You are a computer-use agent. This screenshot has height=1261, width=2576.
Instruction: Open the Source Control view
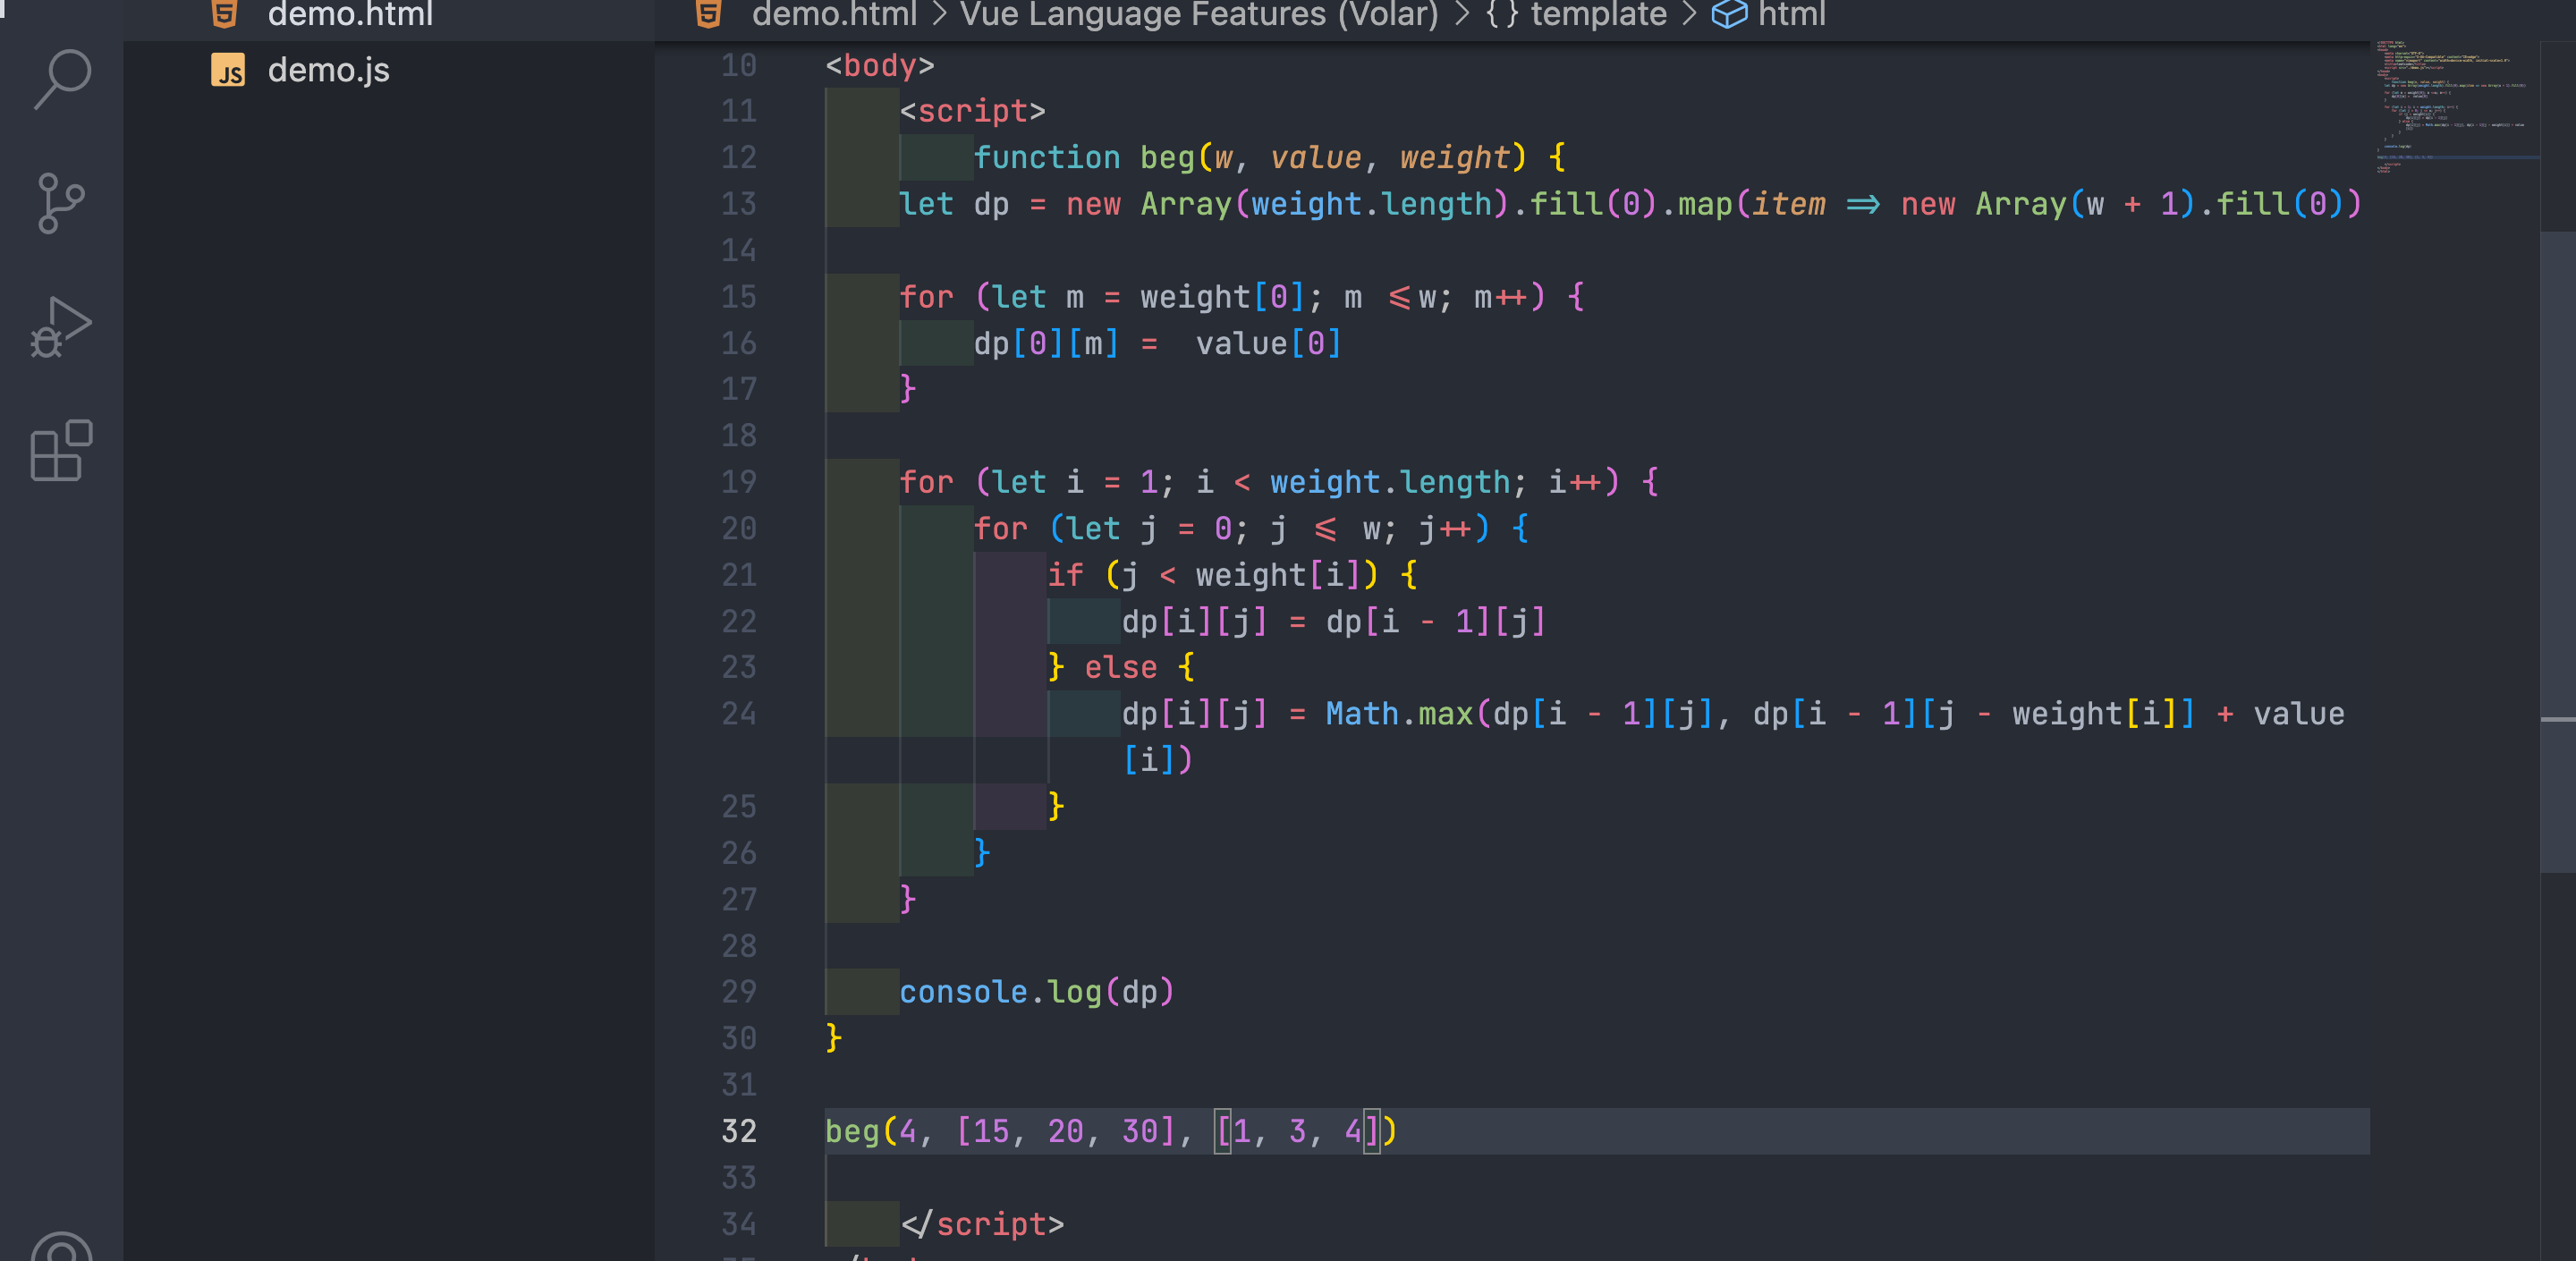pos(62,204)
